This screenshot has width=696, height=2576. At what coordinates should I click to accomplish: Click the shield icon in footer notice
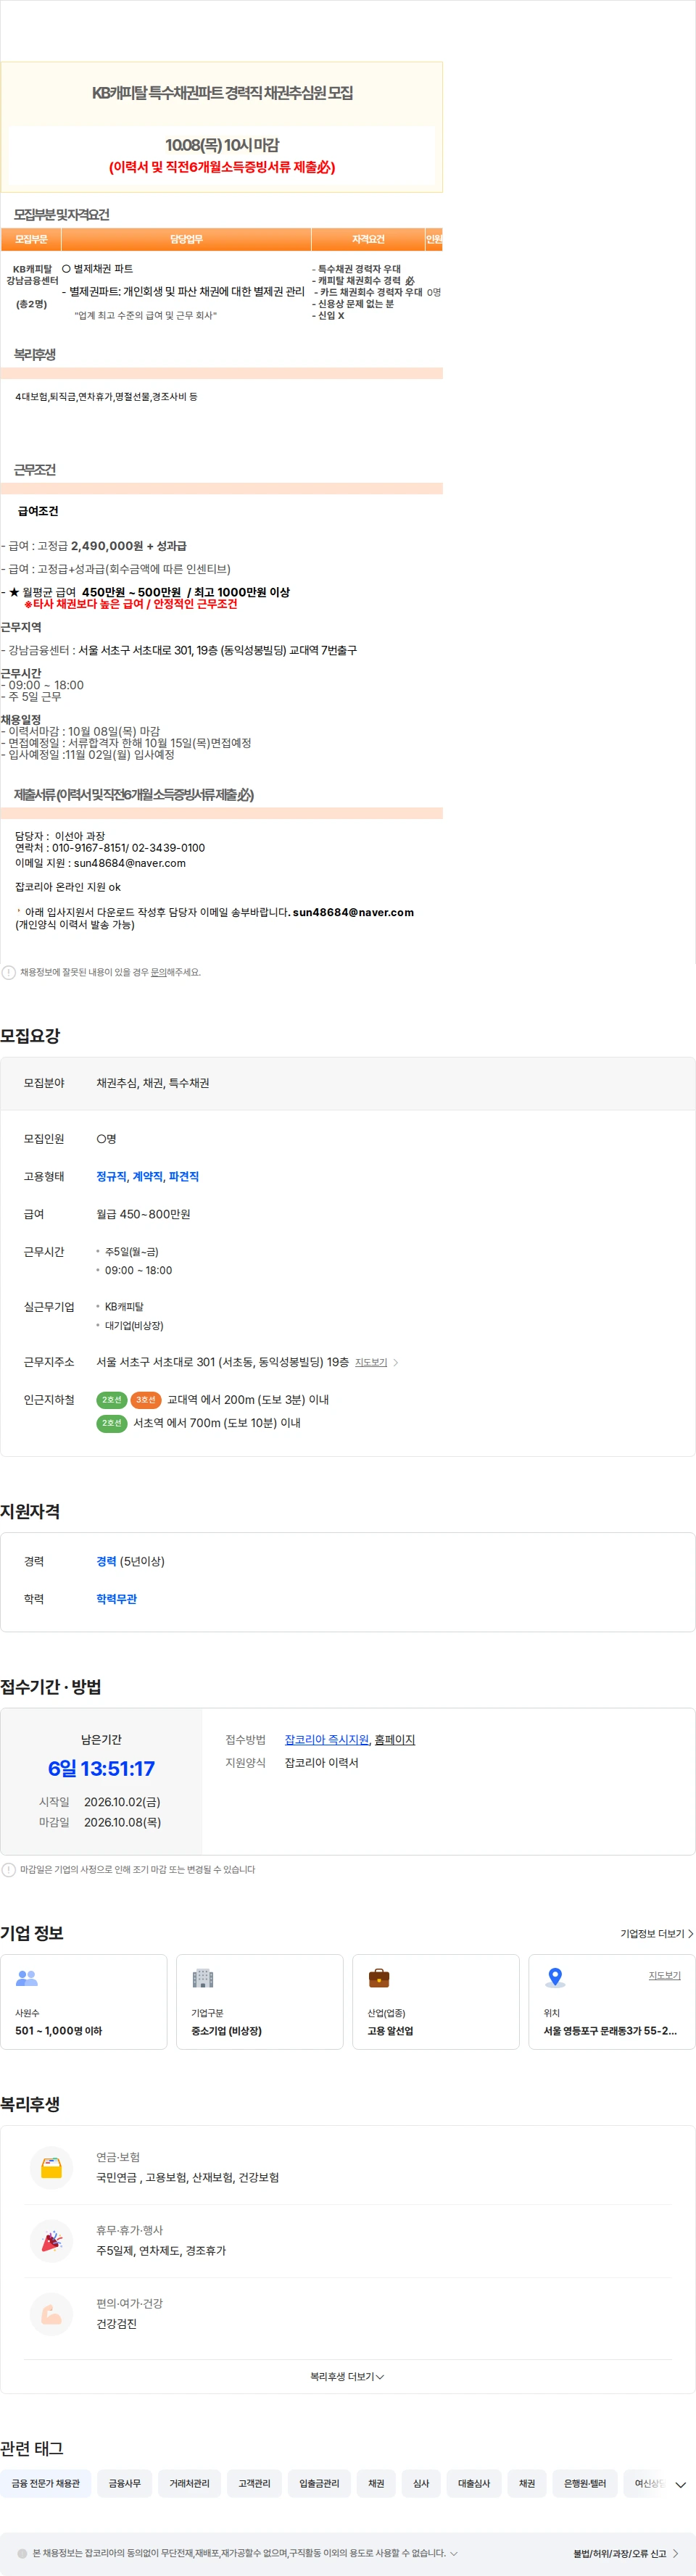pos(22,2553)
